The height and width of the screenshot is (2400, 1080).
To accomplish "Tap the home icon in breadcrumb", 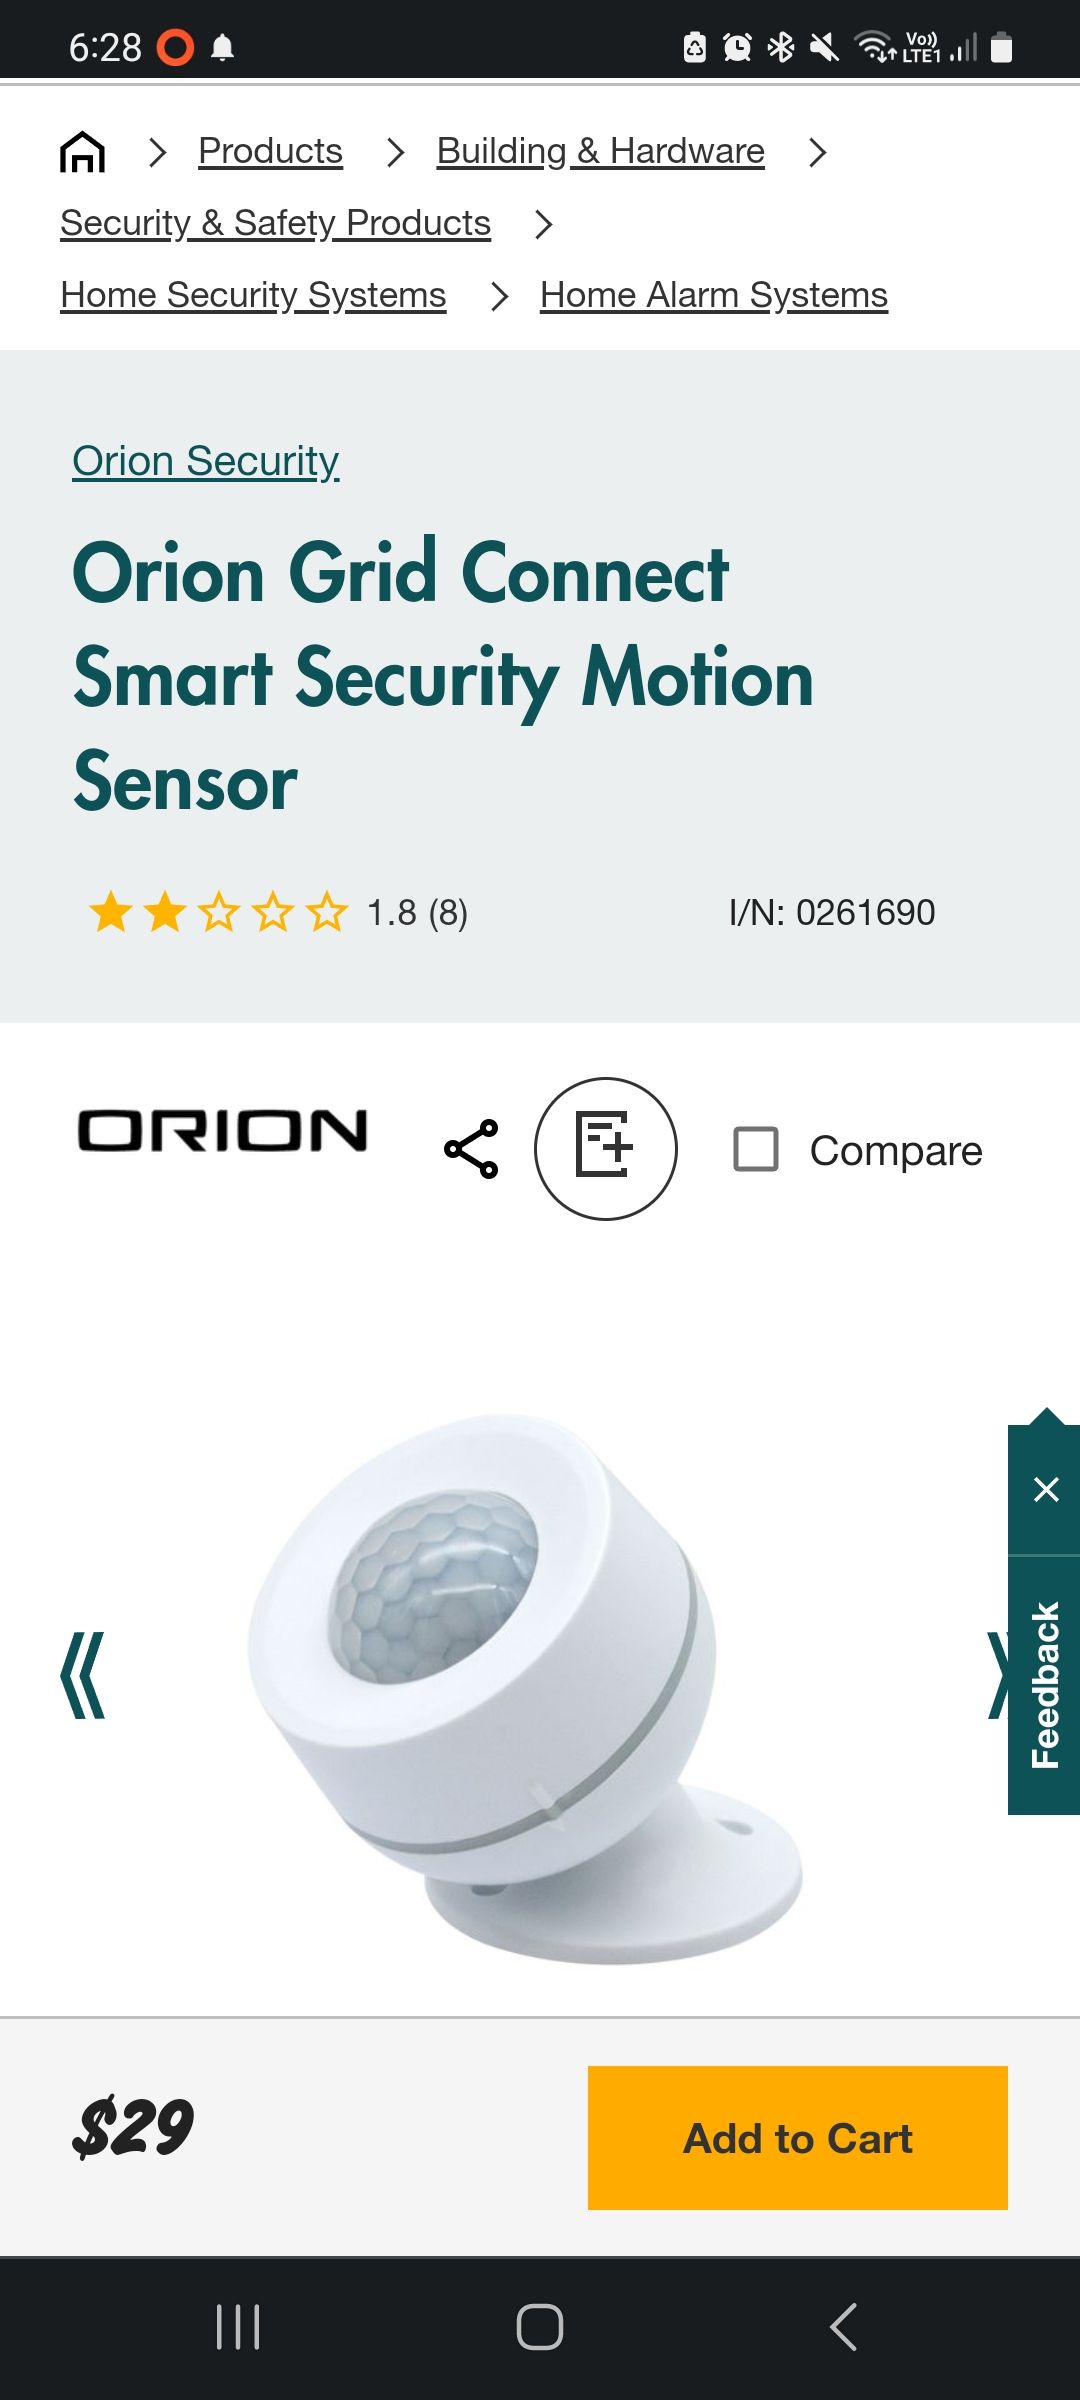I will point(82,152).
